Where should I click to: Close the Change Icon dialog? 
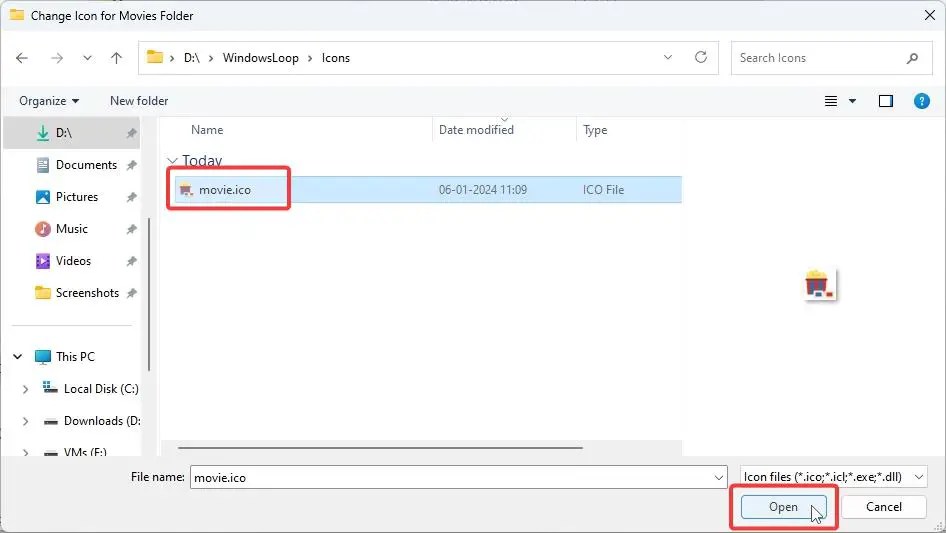point(930,15)
